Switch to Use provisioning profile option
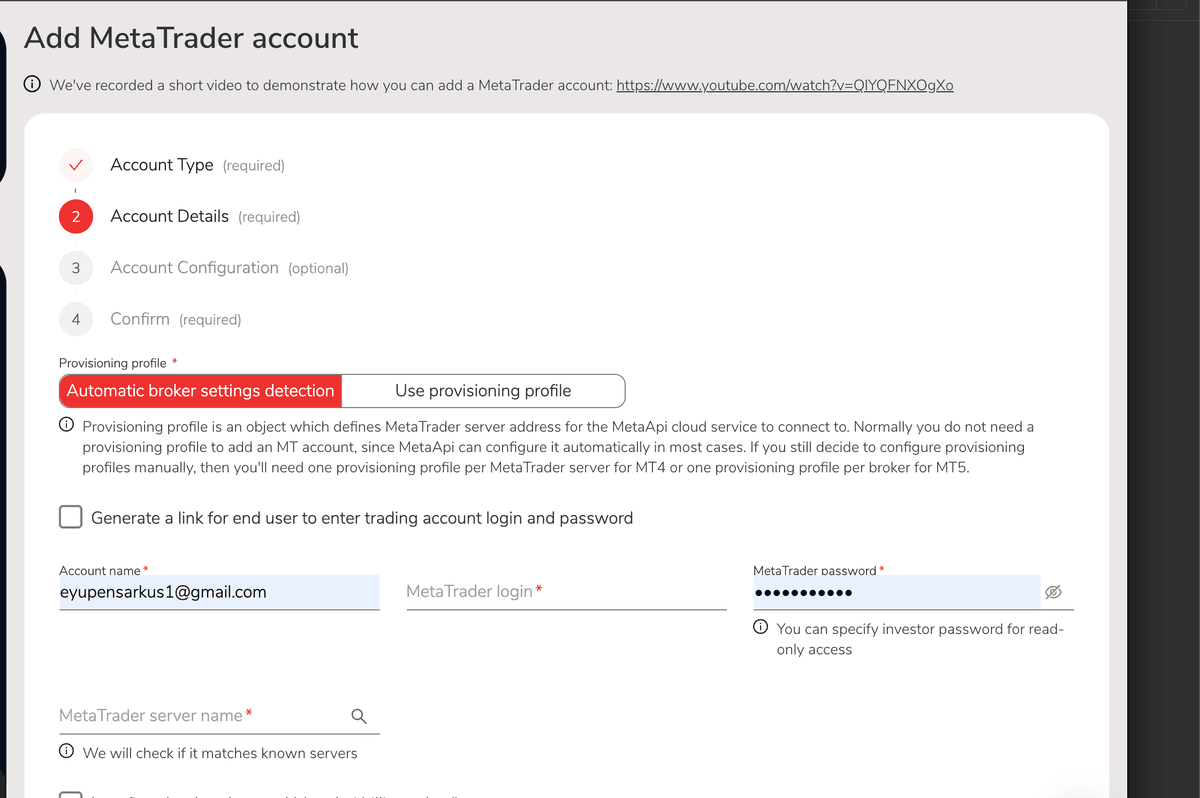 pyautogui.click(x=483, y=391)
